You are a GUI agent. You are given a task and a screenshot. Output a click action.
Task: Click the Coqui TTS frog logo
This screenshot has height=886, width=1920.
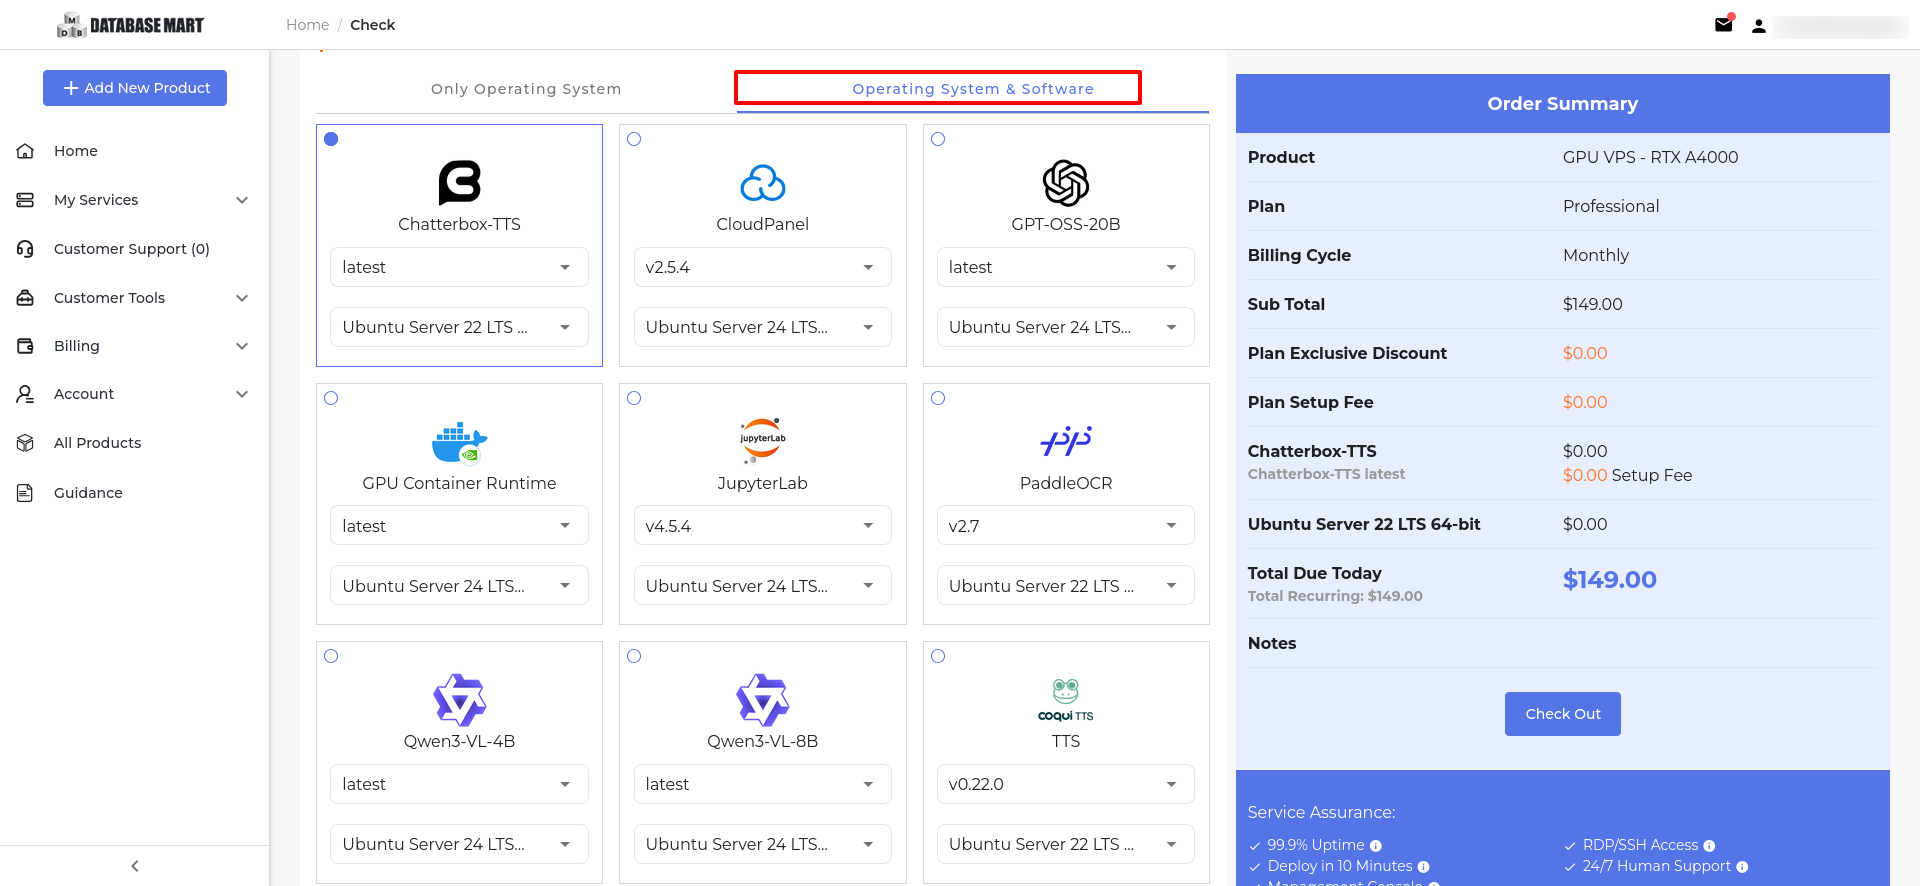coord(1066,699)
